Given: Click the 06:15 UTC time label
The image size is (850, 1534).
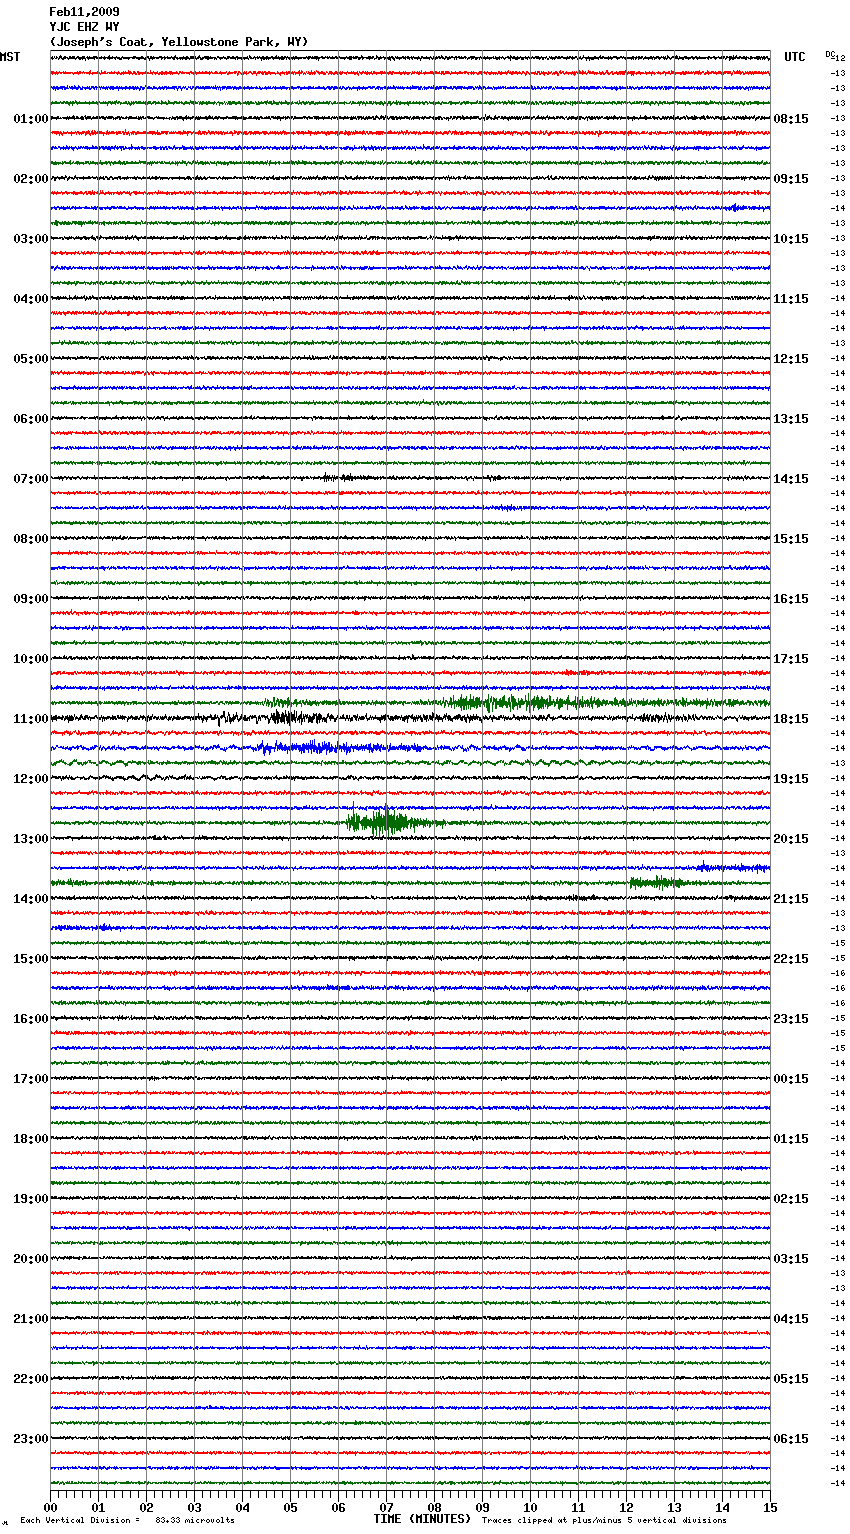Looking at the screenshot, I should [791, 1439].
